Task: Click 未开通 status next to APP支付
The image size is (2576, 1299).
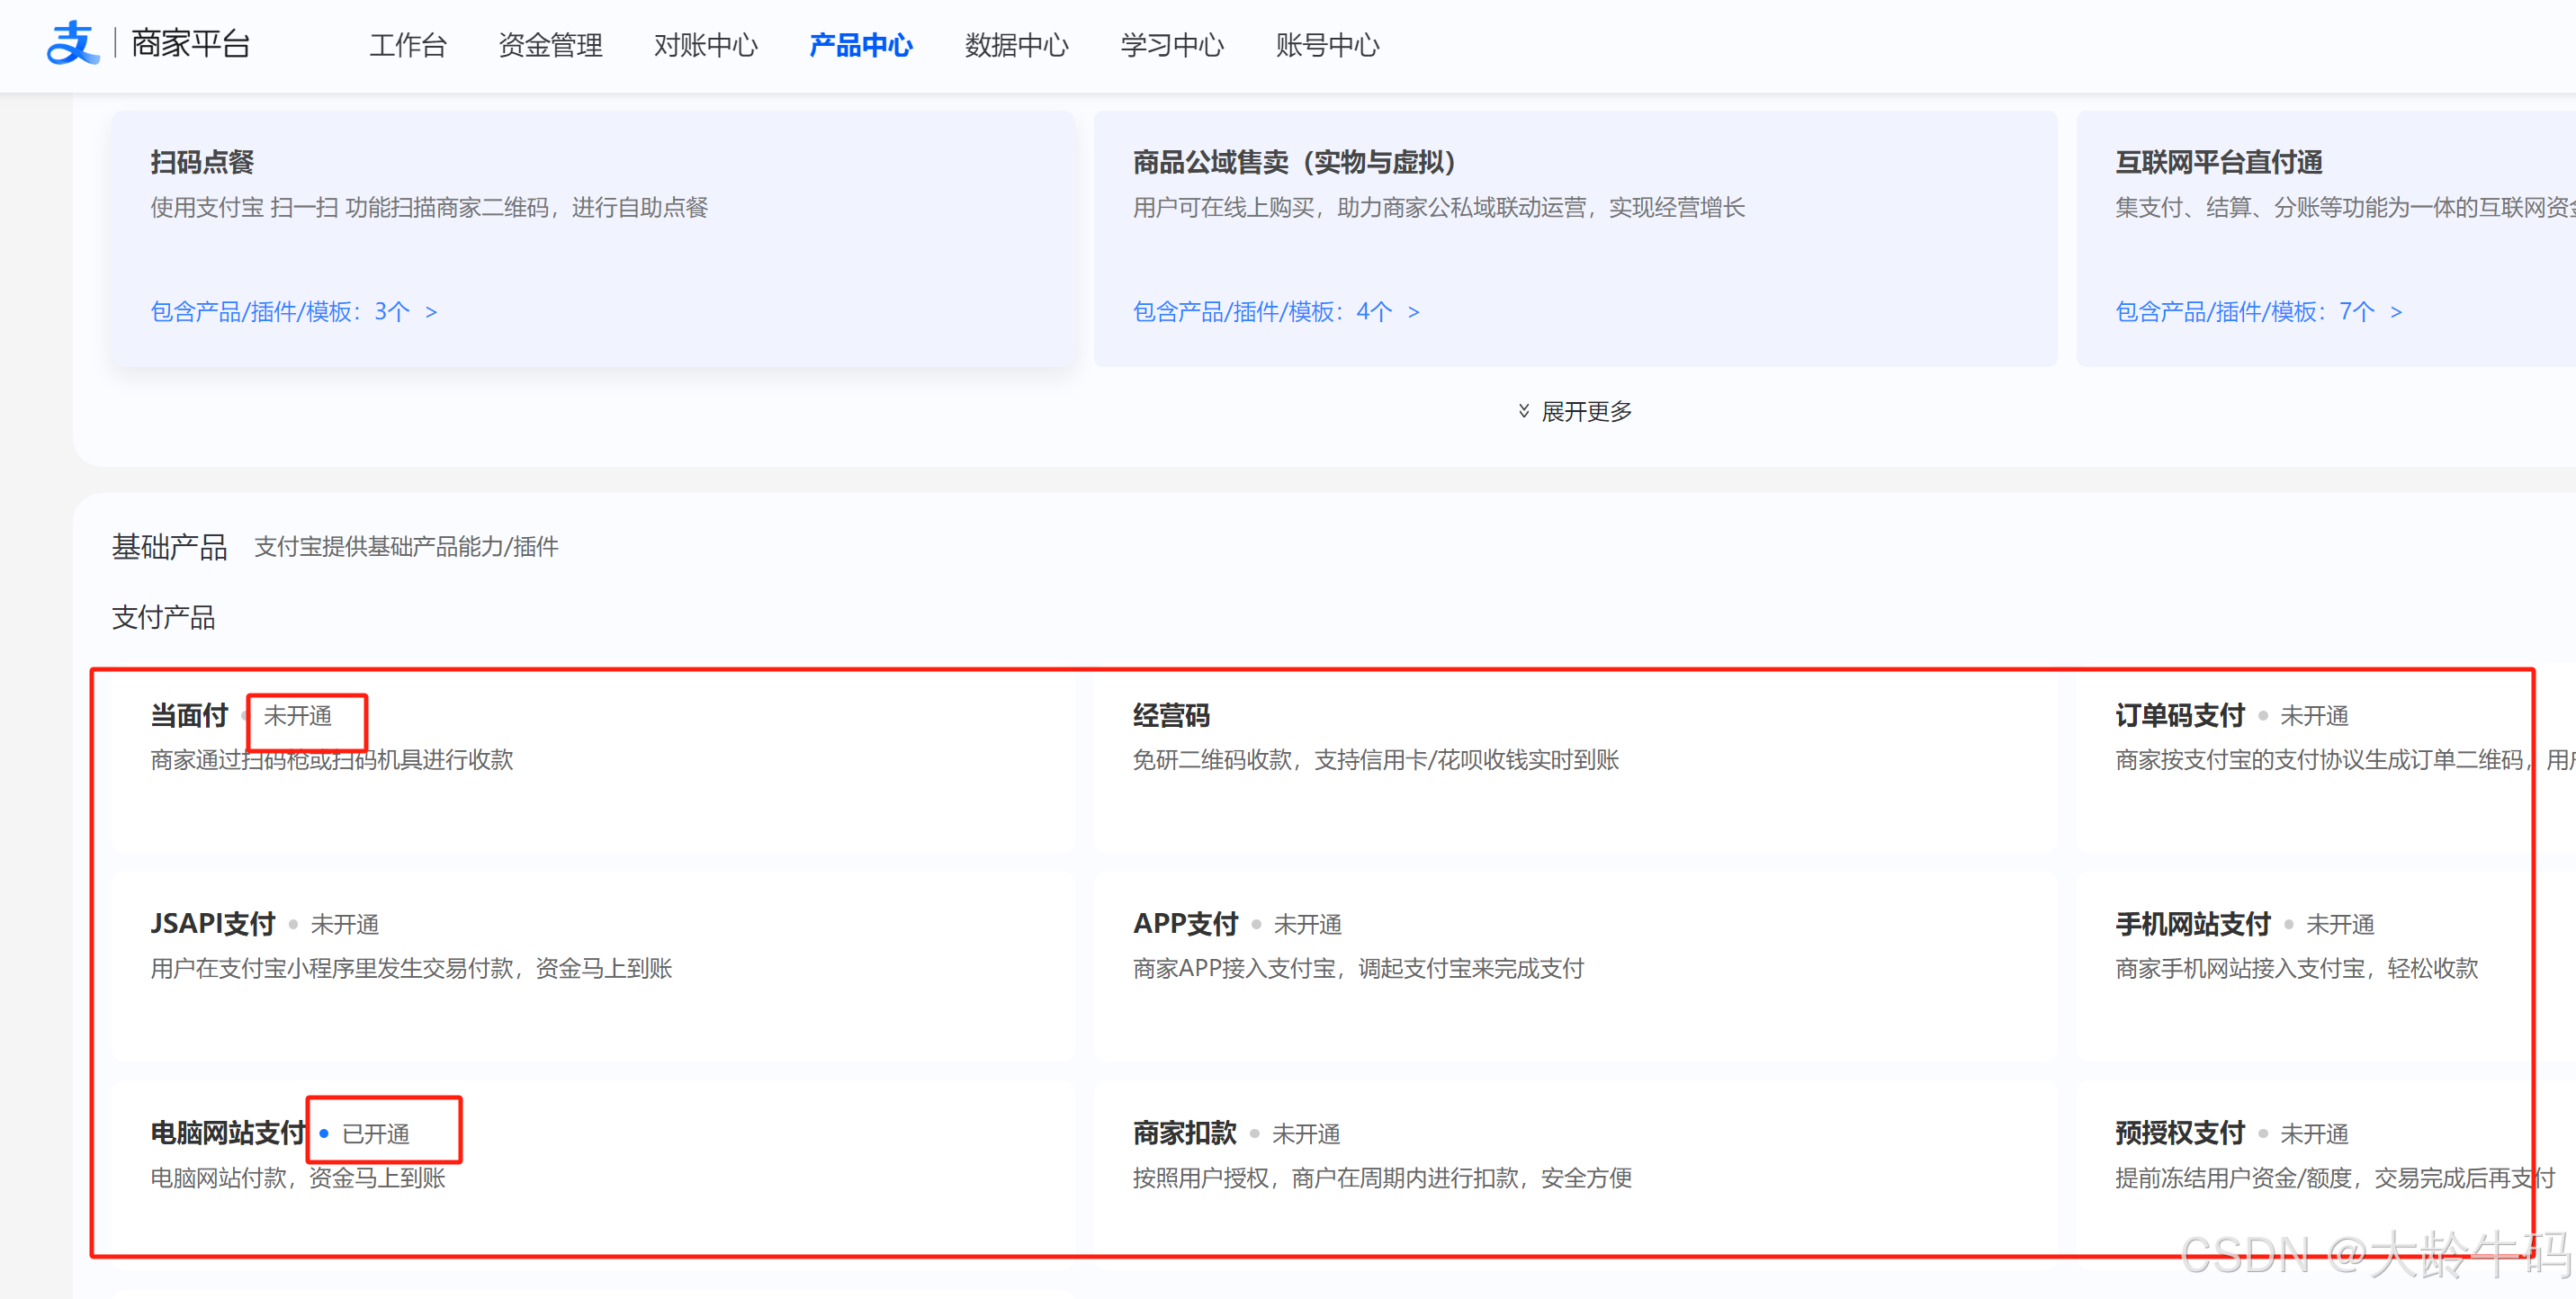Action: (1308, 925)
